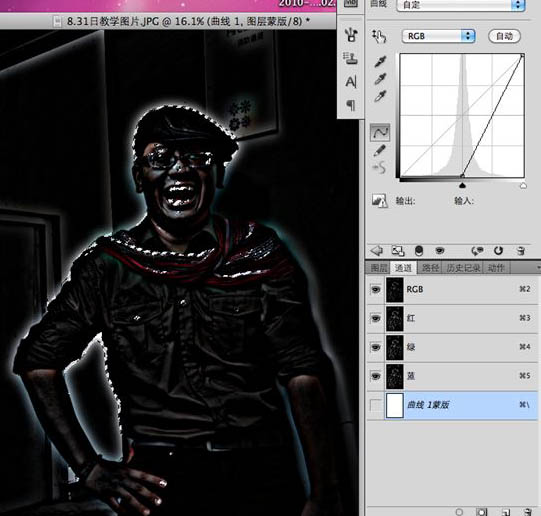Pick the black point eyedropper
Screen dimensions: 541x516
pyautogui.click(x=380, y=62)
